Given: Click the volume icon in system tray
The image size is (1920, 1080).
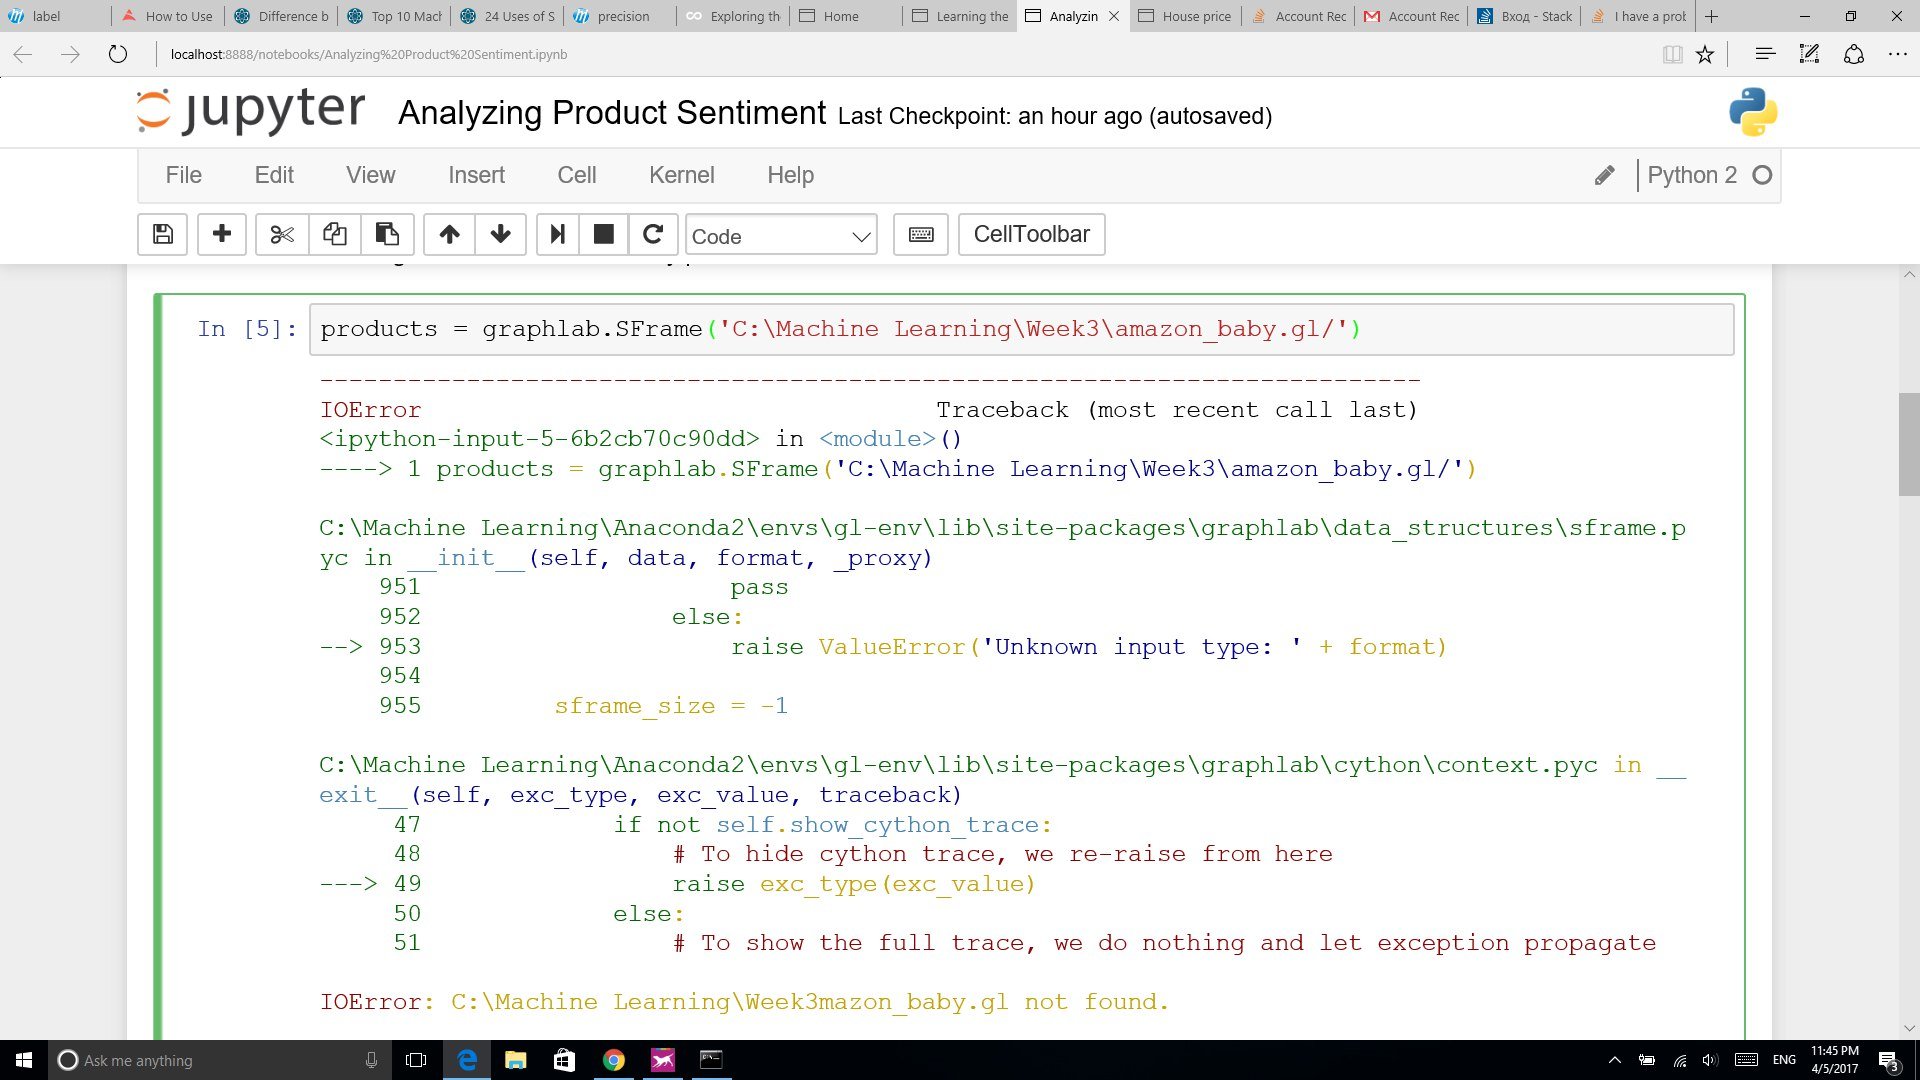Looking at the screenshot, I should 1710,1060.
